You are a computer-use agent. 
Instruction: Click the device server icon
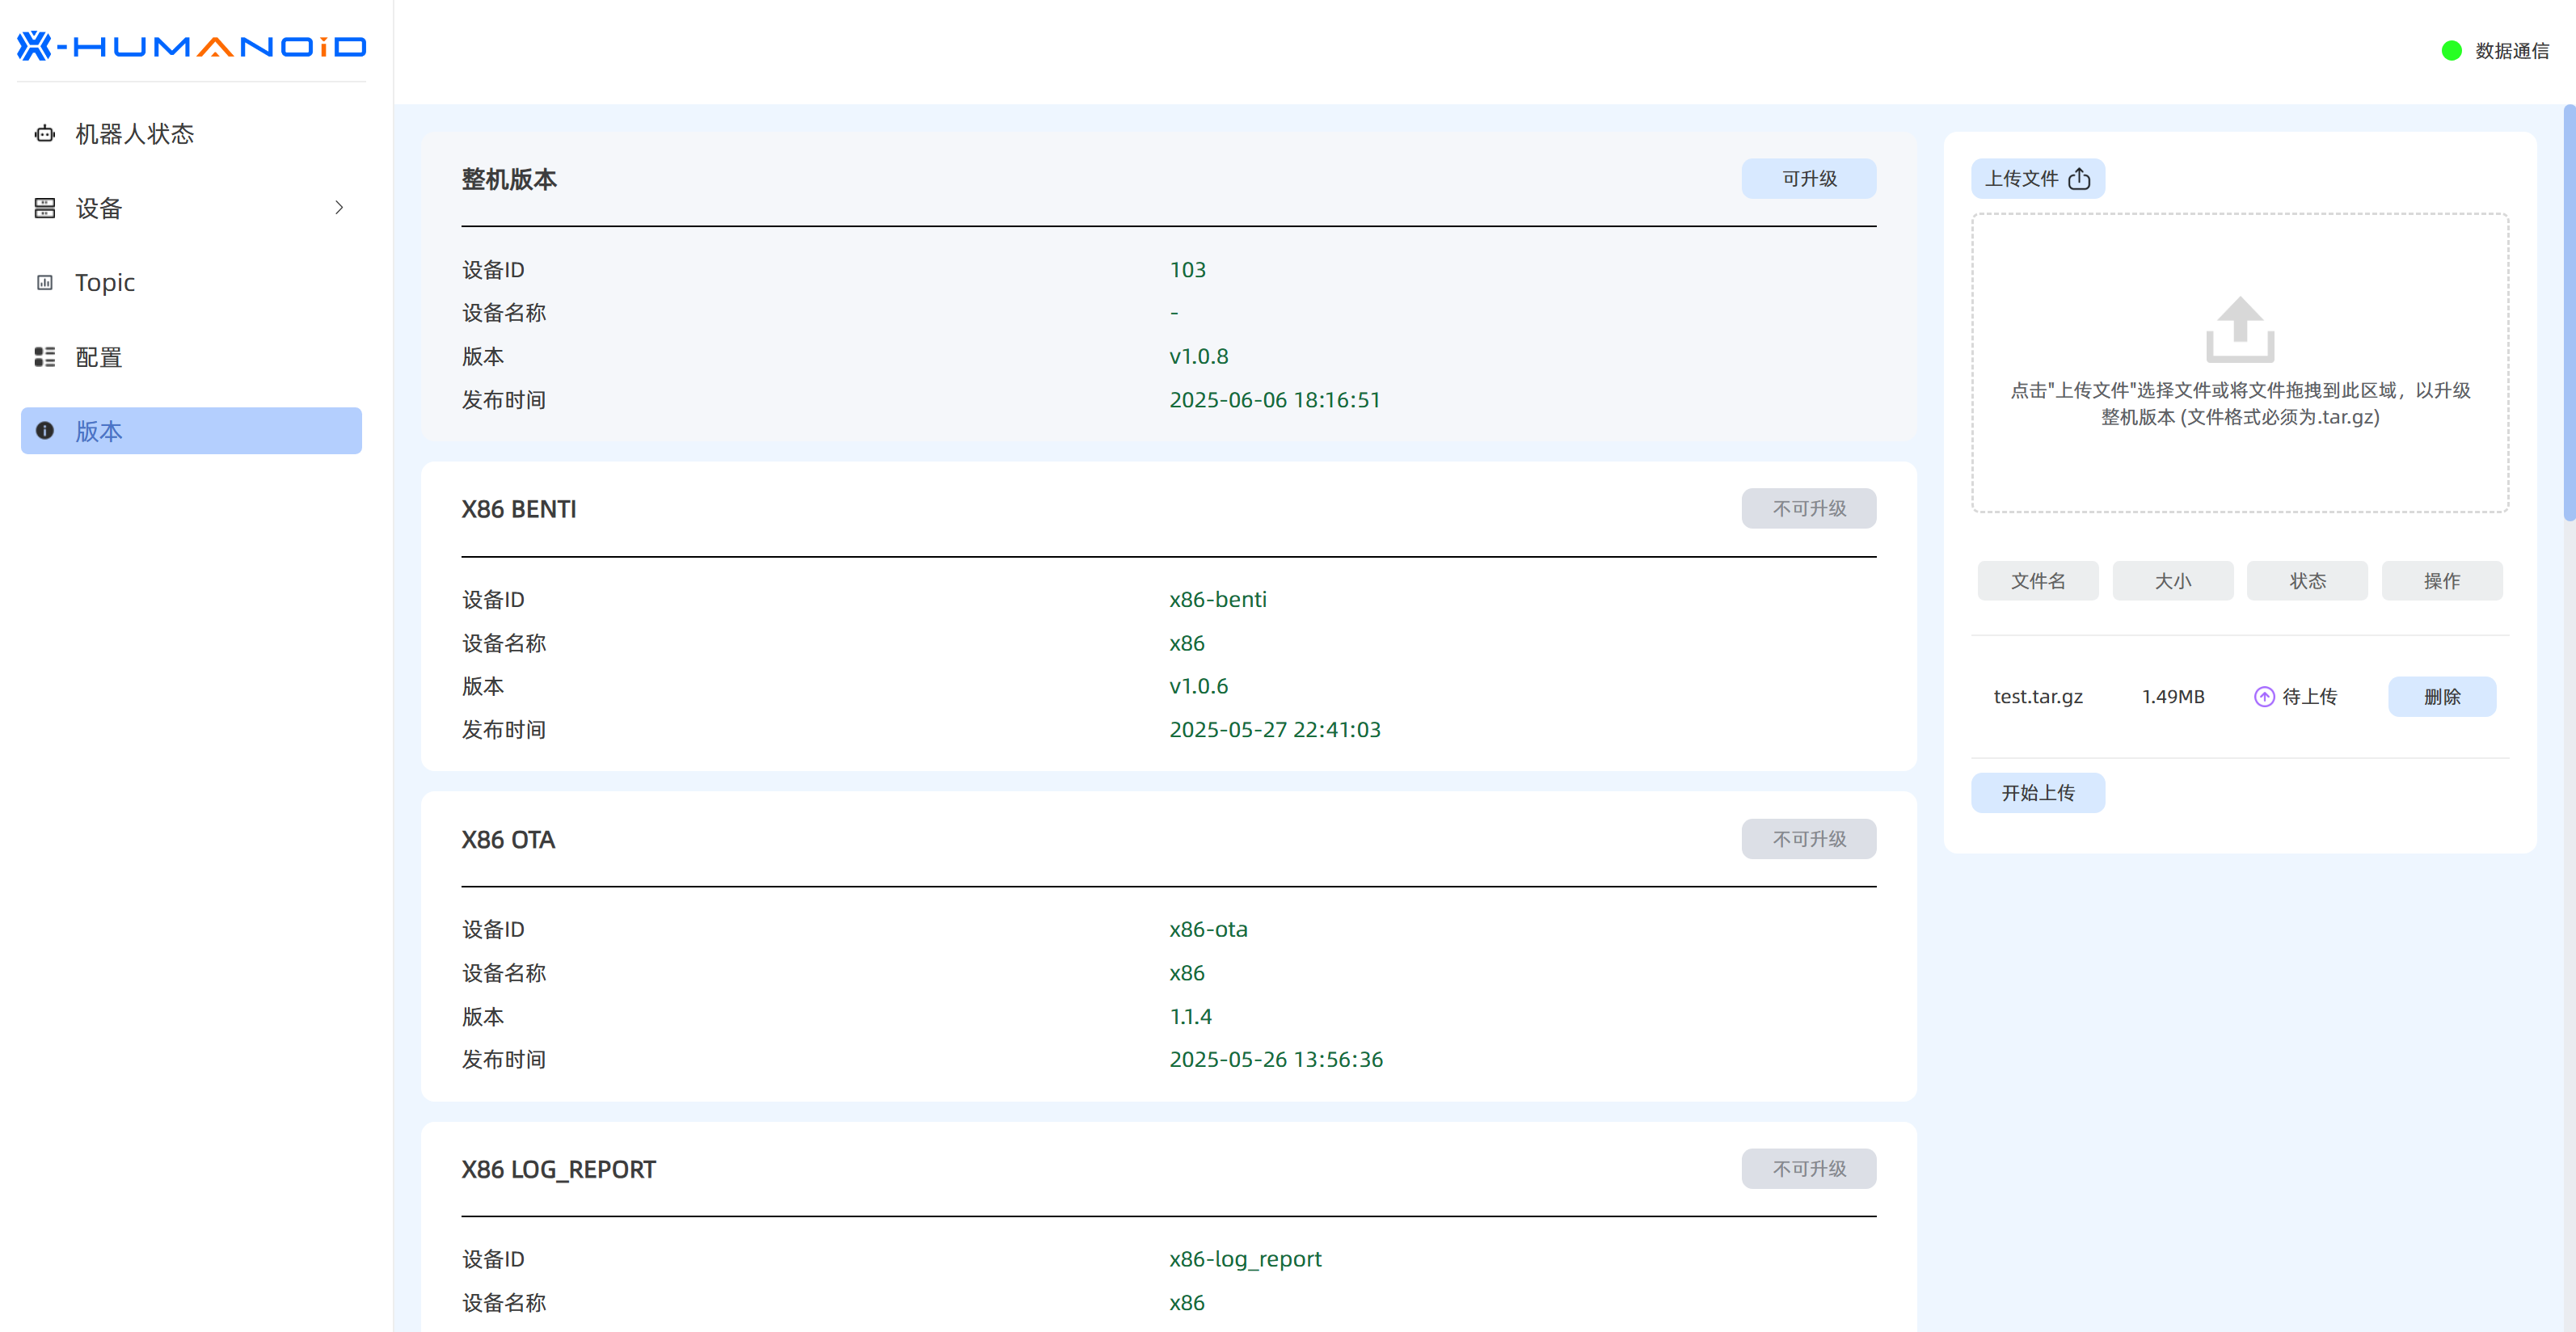45,208
